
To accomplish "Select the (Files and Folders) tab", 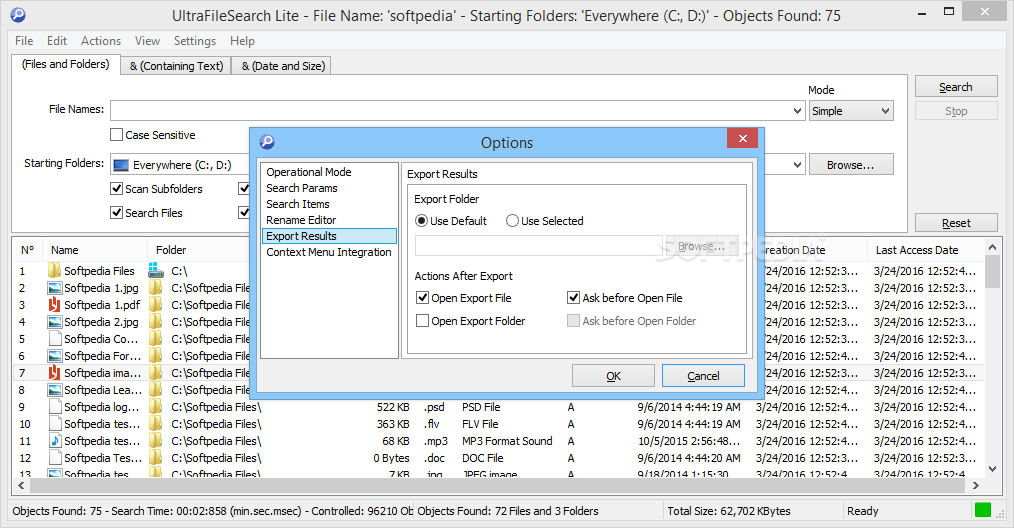I will pos(66,64).
